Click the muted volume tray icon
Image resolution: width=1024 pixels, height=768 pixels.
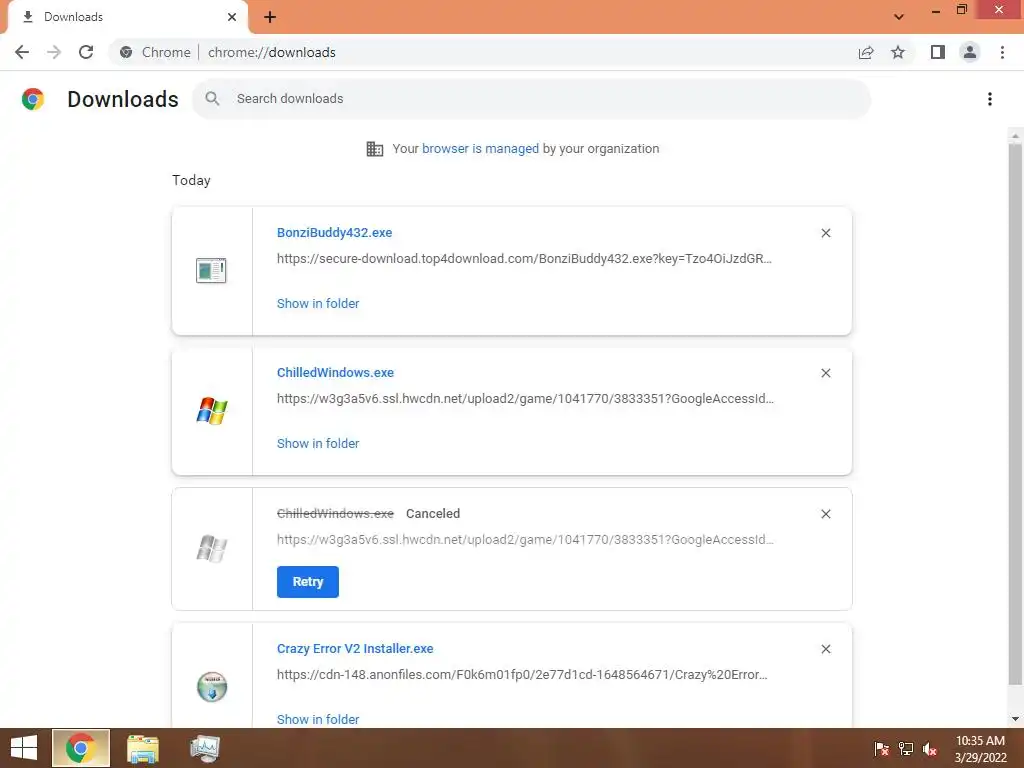(x=930, y=749)
